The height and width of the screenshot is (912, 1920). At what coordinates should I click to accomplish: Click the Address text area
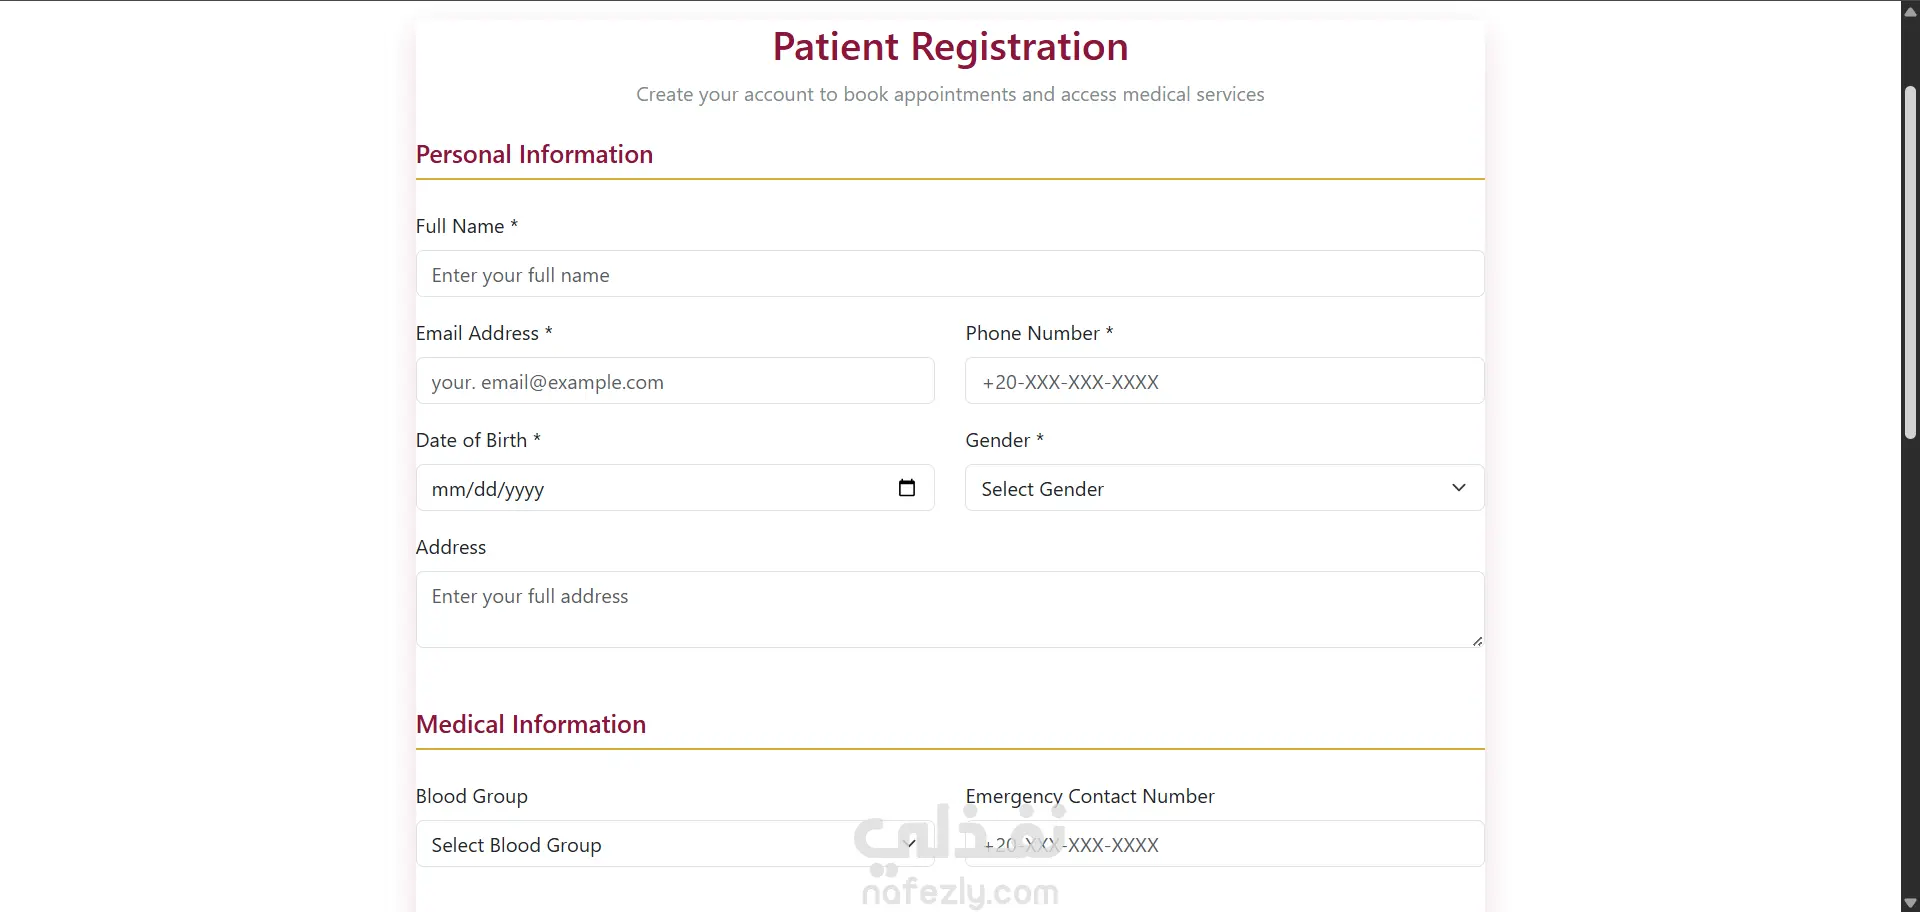[x=950, y=609]
